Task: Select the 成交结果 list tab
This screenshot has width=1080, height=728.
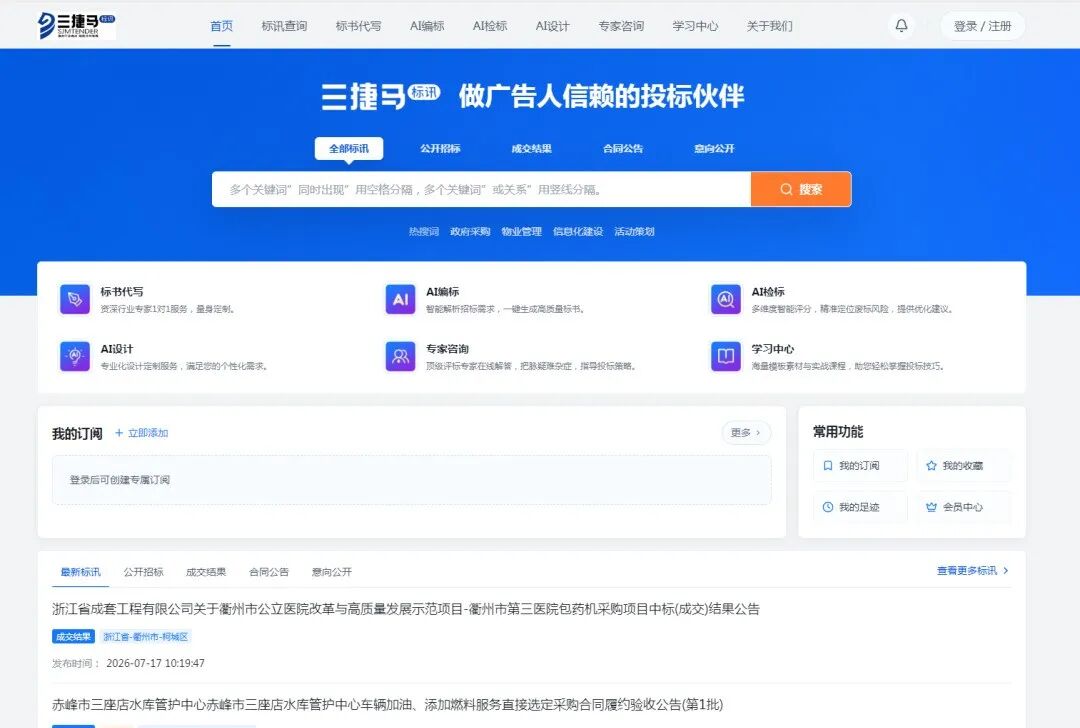Action: pos(206,572)
